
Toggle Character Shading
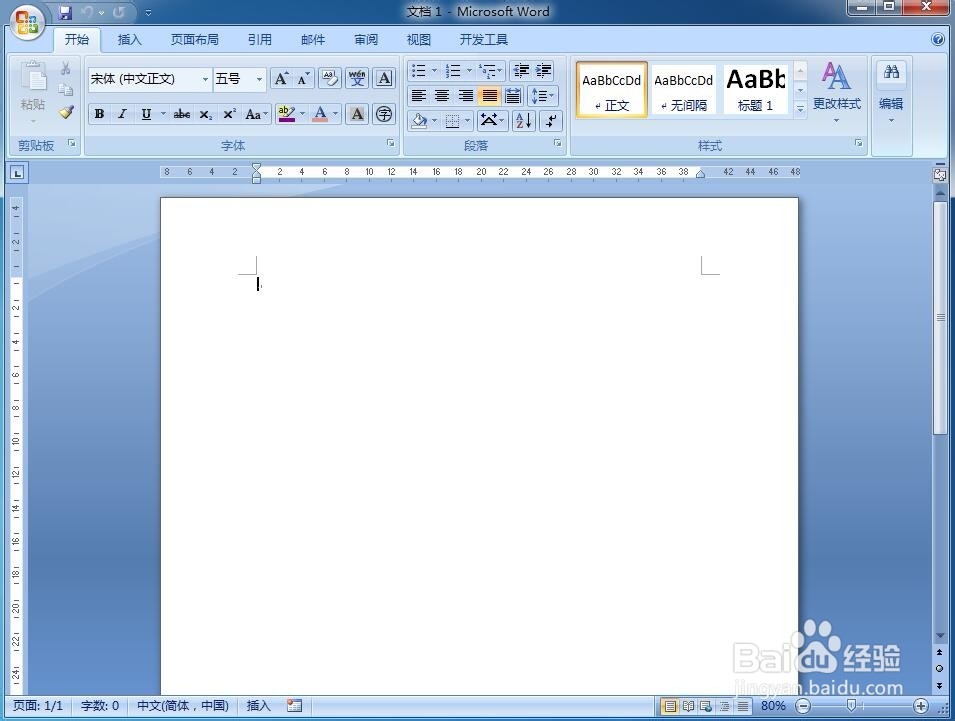358,114
